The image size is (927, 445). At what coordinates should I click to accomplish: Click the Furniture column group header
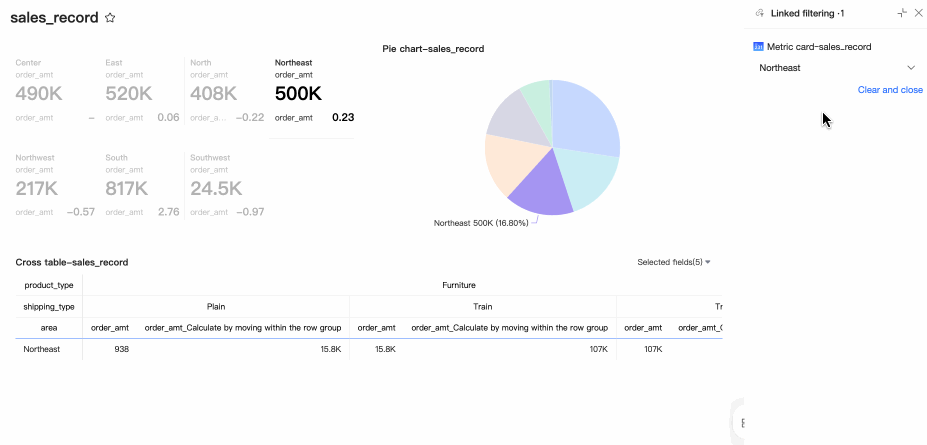[x=459, y=285]
